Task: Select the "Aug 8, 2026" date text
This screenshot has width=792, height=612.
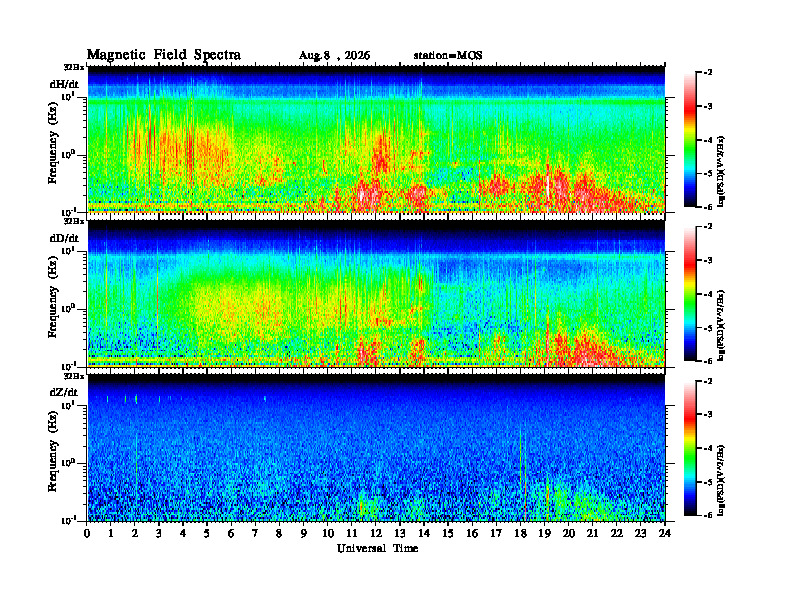Action: tap(334, 56)
